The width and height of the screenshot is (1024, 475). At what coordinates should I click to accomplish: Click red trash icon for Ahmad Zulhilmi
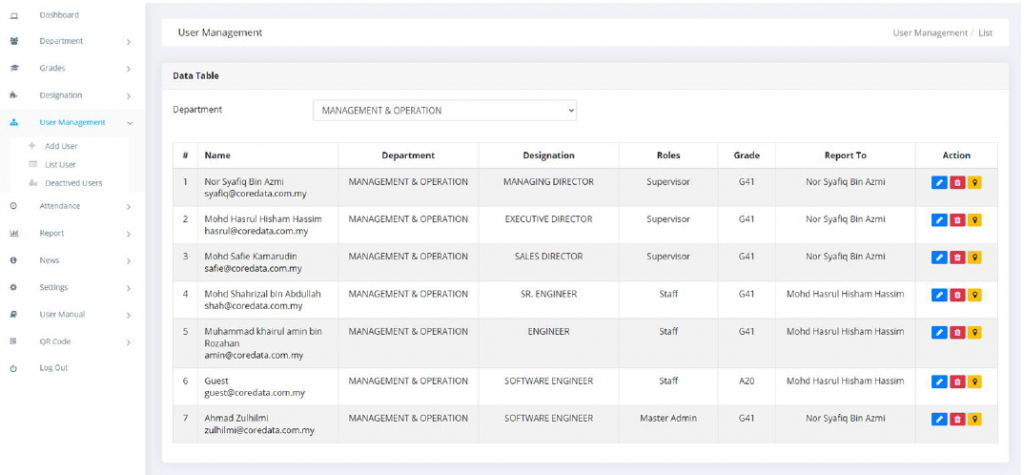pyautogui.click(x=956, y=419)
